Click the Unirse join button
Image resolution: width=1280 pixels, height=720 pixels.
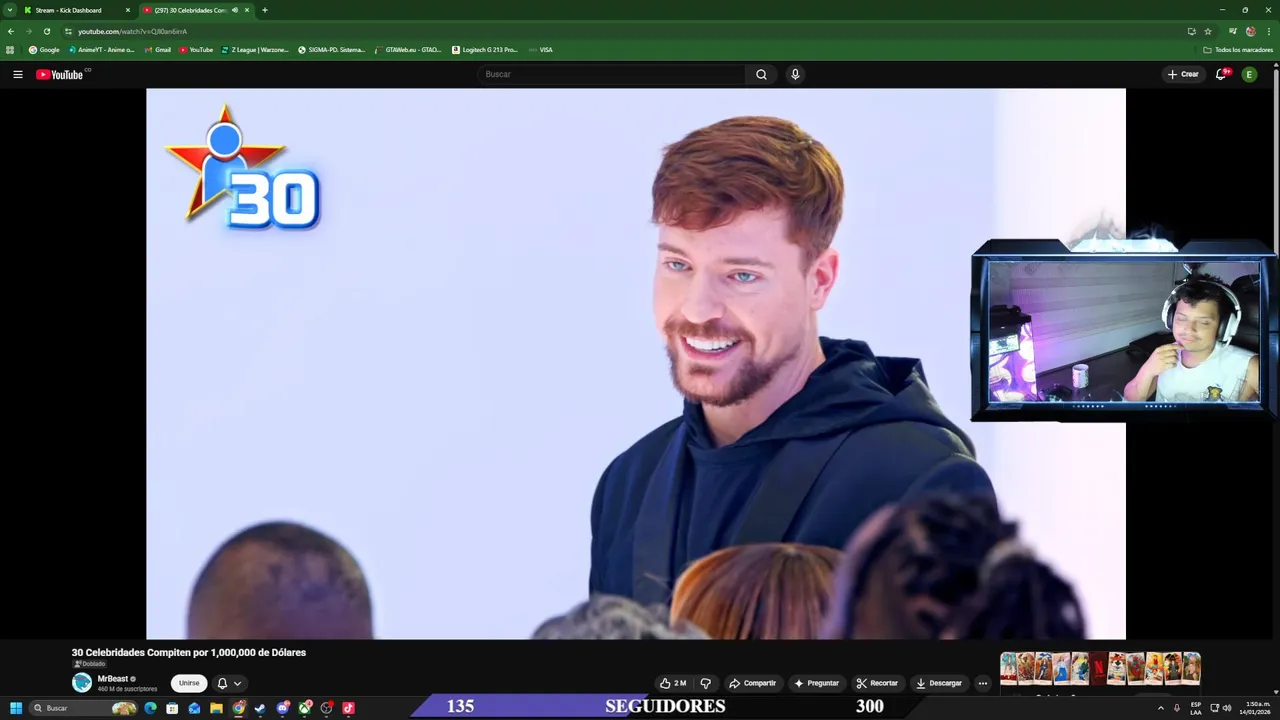point(189,683)
